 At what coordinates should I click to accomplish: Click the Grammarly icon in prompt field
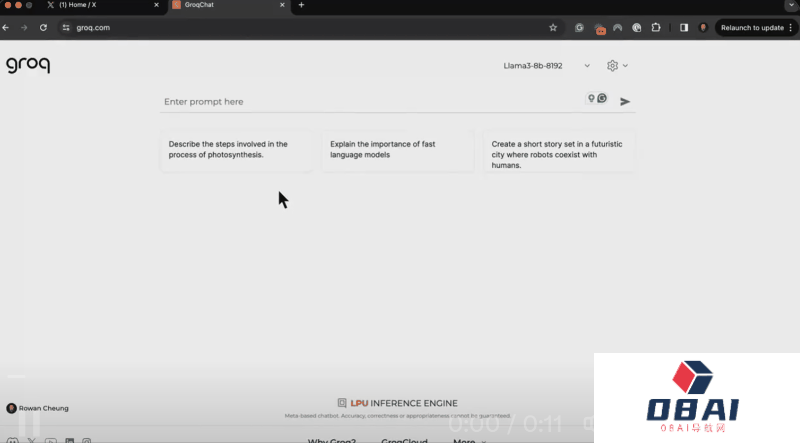[x=602, y=98]
